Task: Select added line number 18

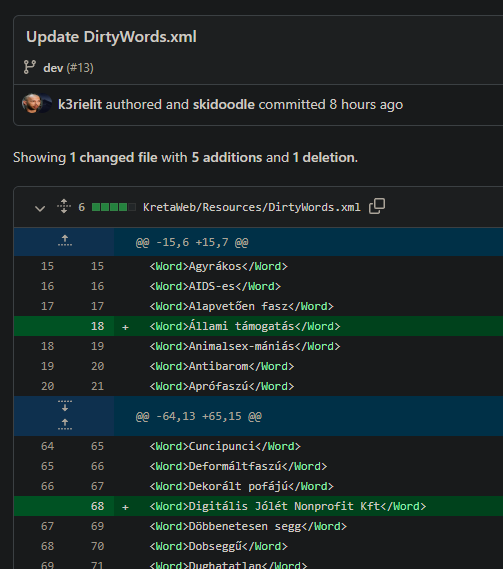Action: click(x=97, y=326)
